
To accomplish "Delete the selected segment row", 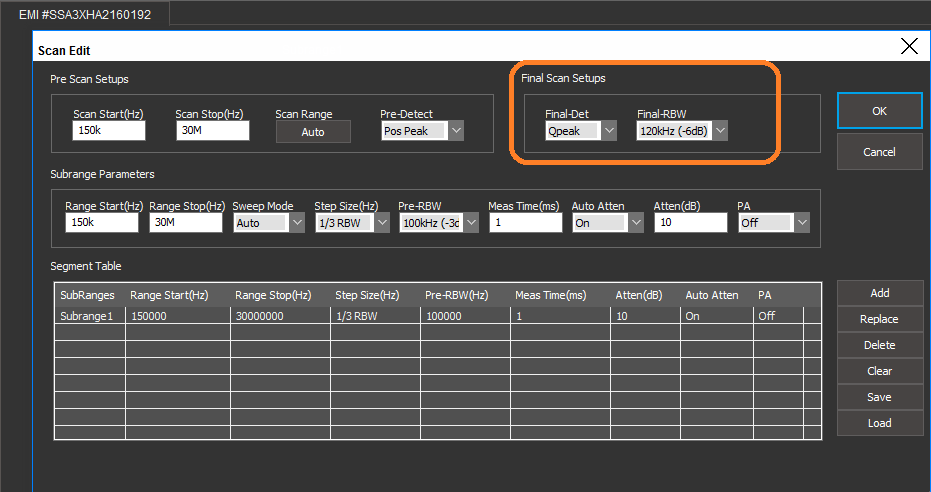I will pos(879,345).
